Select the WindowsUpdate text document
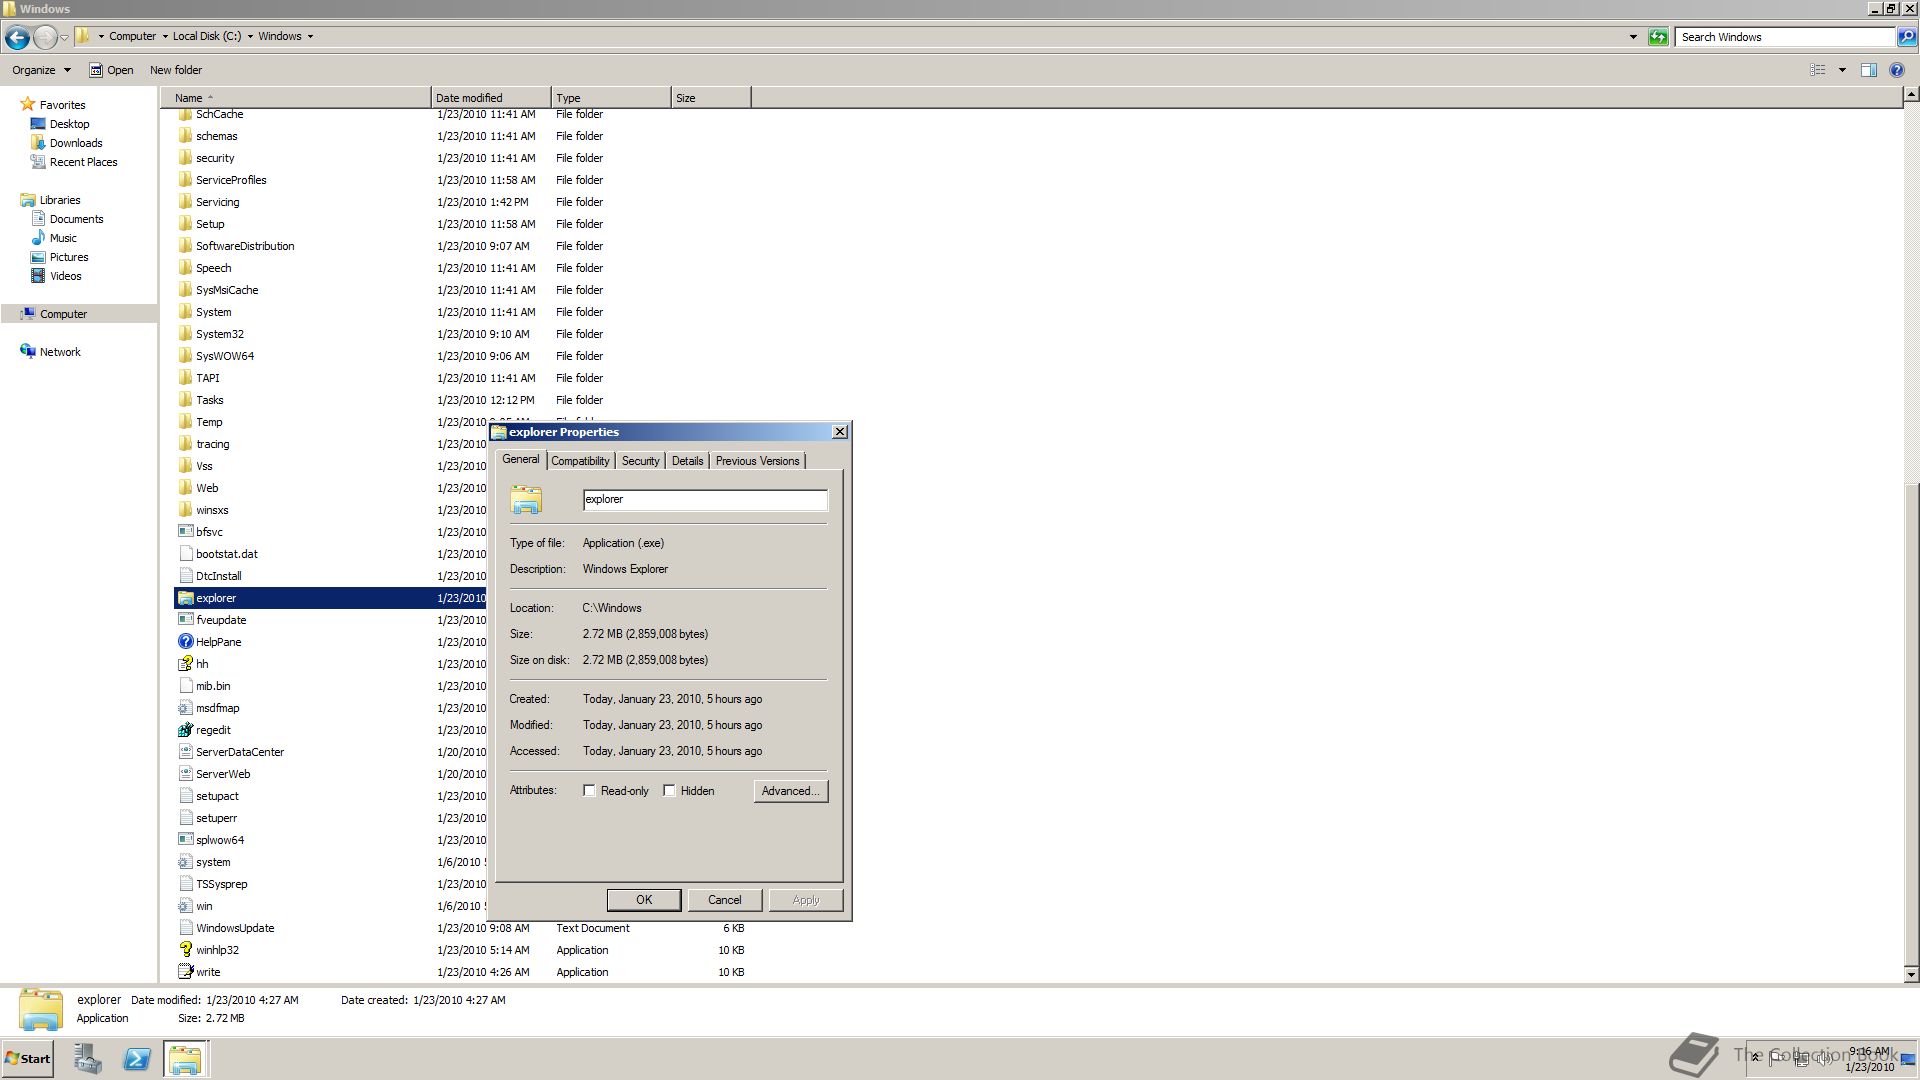 [x=235, y=928]
